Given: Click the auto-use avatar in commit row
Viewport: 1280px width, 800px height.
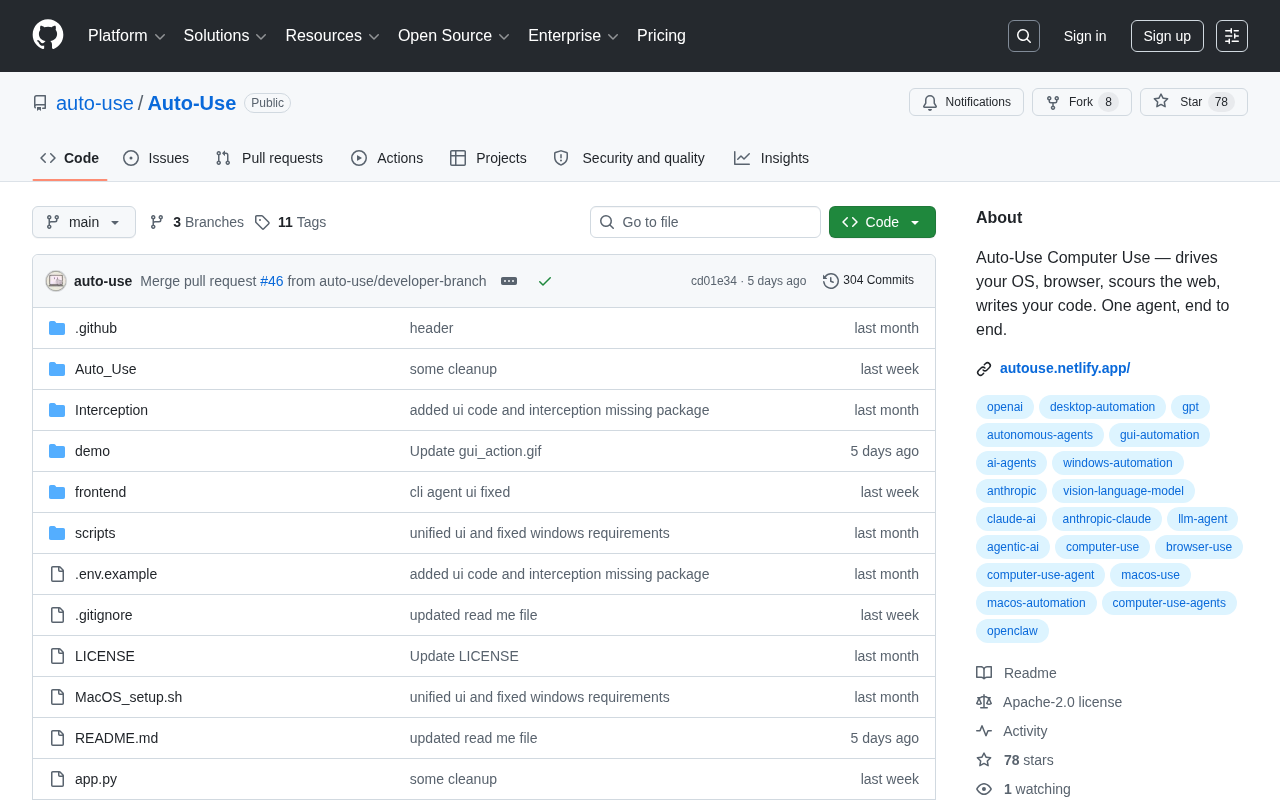Looking at the screenshot, I should (56, 281).
